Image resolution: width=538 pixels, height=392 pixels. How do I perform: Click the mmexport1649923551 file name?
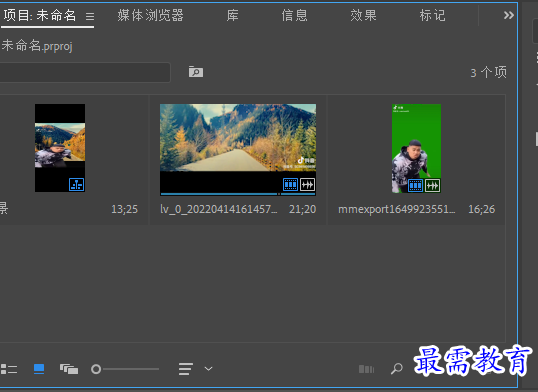tap(397, 209)
